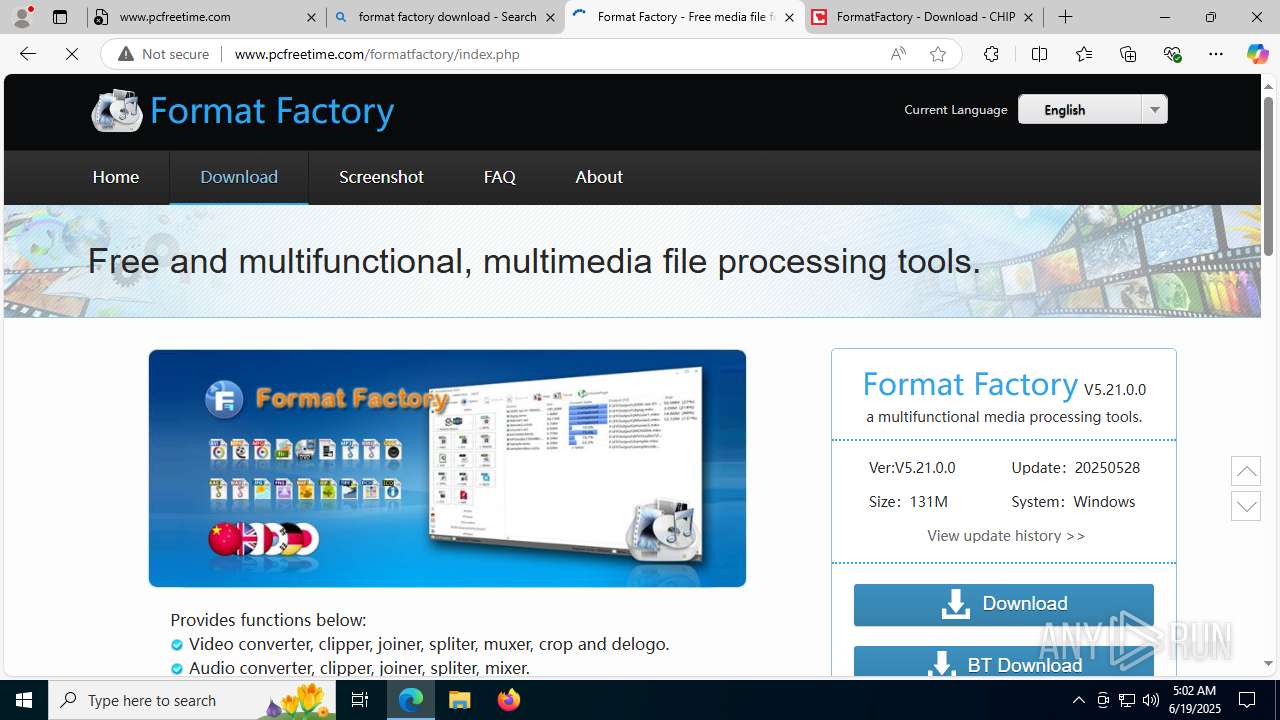Close the FormatFactory CHIP tab
The image size is (1280, 720).
[x=1028, y=17]
